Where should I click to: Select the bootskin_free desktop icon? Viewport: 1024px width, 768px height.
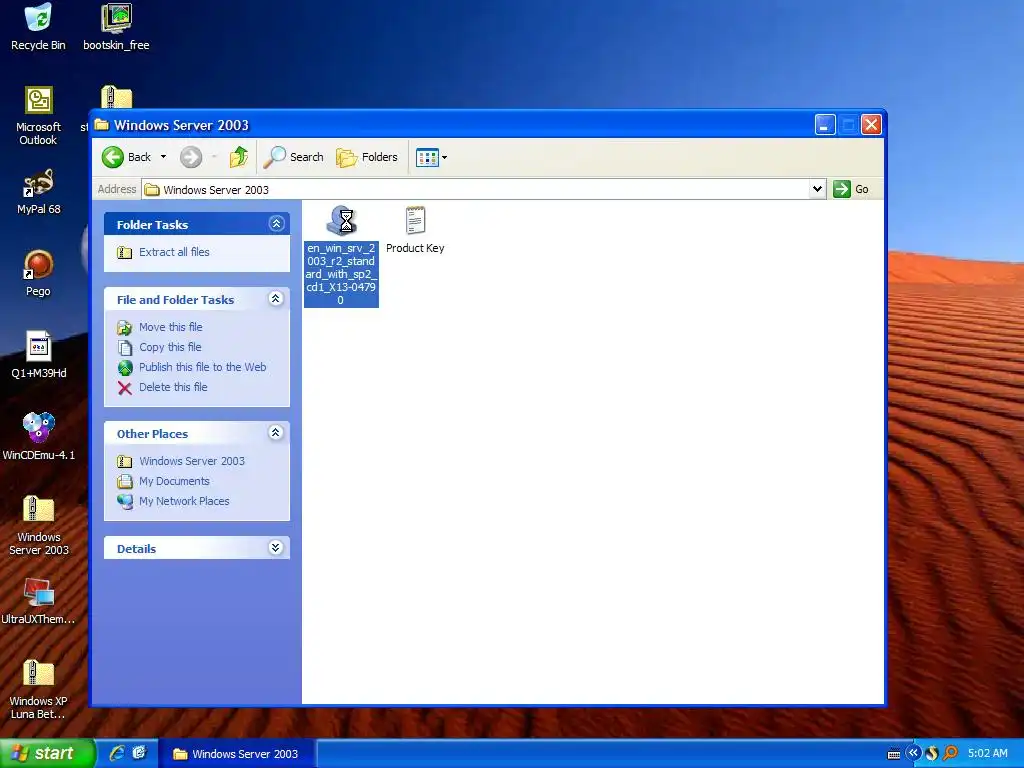(x=116, y=27)
